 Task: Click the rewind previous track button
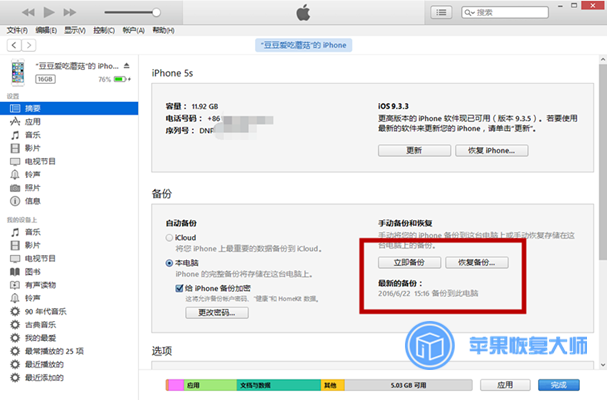point(28,12)
